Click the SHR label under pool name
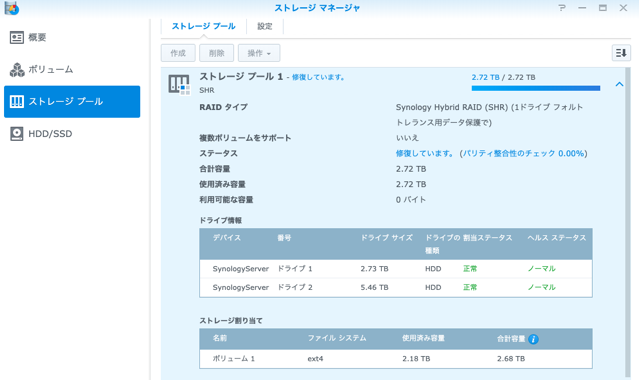Image resolution: width=639 pixels, height=380 pixels. click(x=207, y=90)
